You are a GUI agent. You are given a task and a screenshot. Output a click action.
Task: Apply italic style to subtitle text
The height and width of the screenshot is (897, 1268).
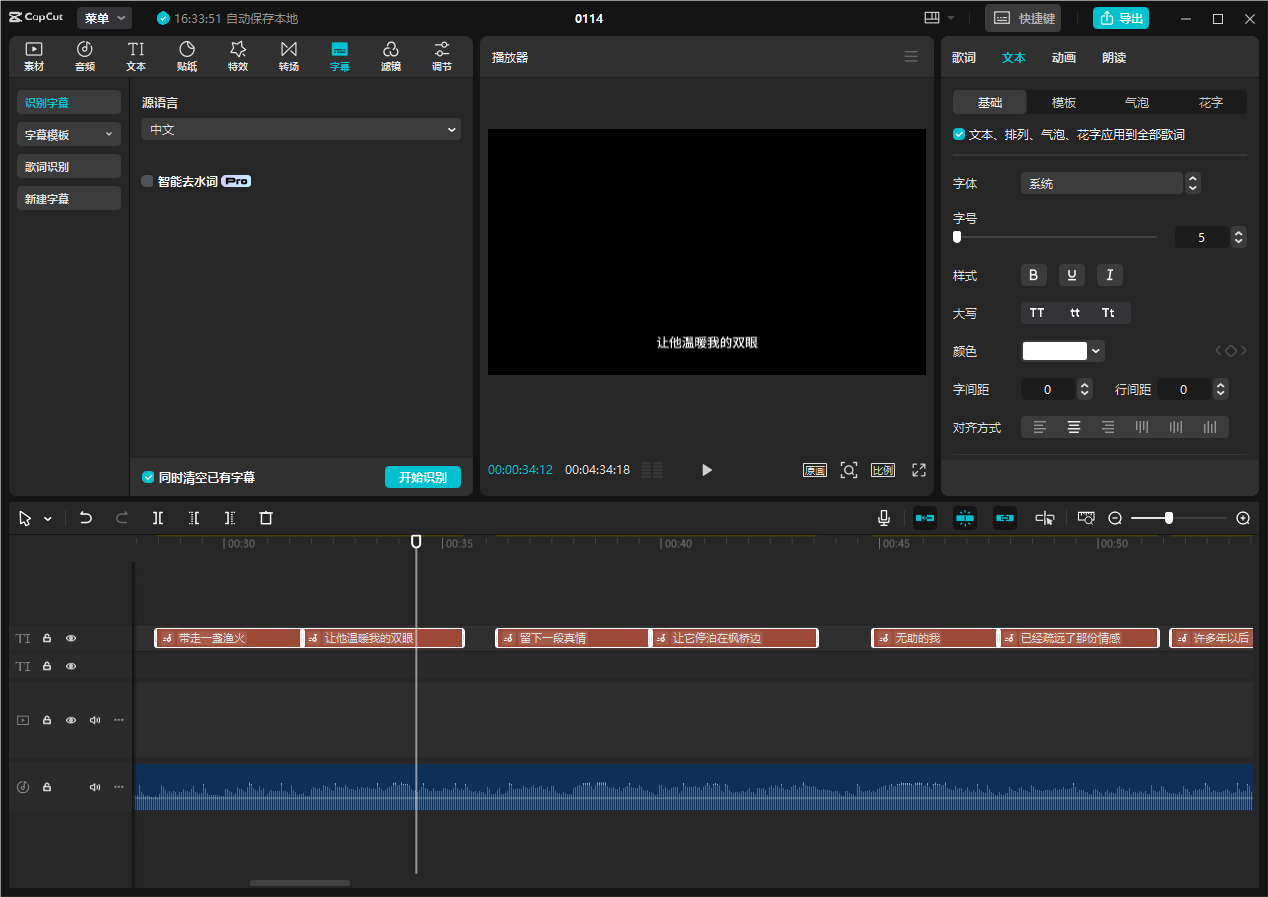(x=1109, y=275)
